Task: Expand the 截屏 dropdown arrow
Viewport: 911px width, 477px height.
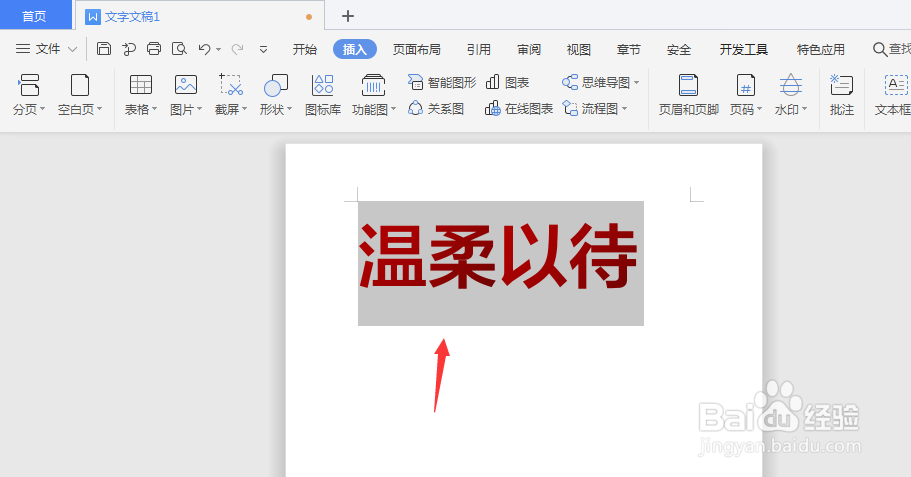Action: [244, 109]
